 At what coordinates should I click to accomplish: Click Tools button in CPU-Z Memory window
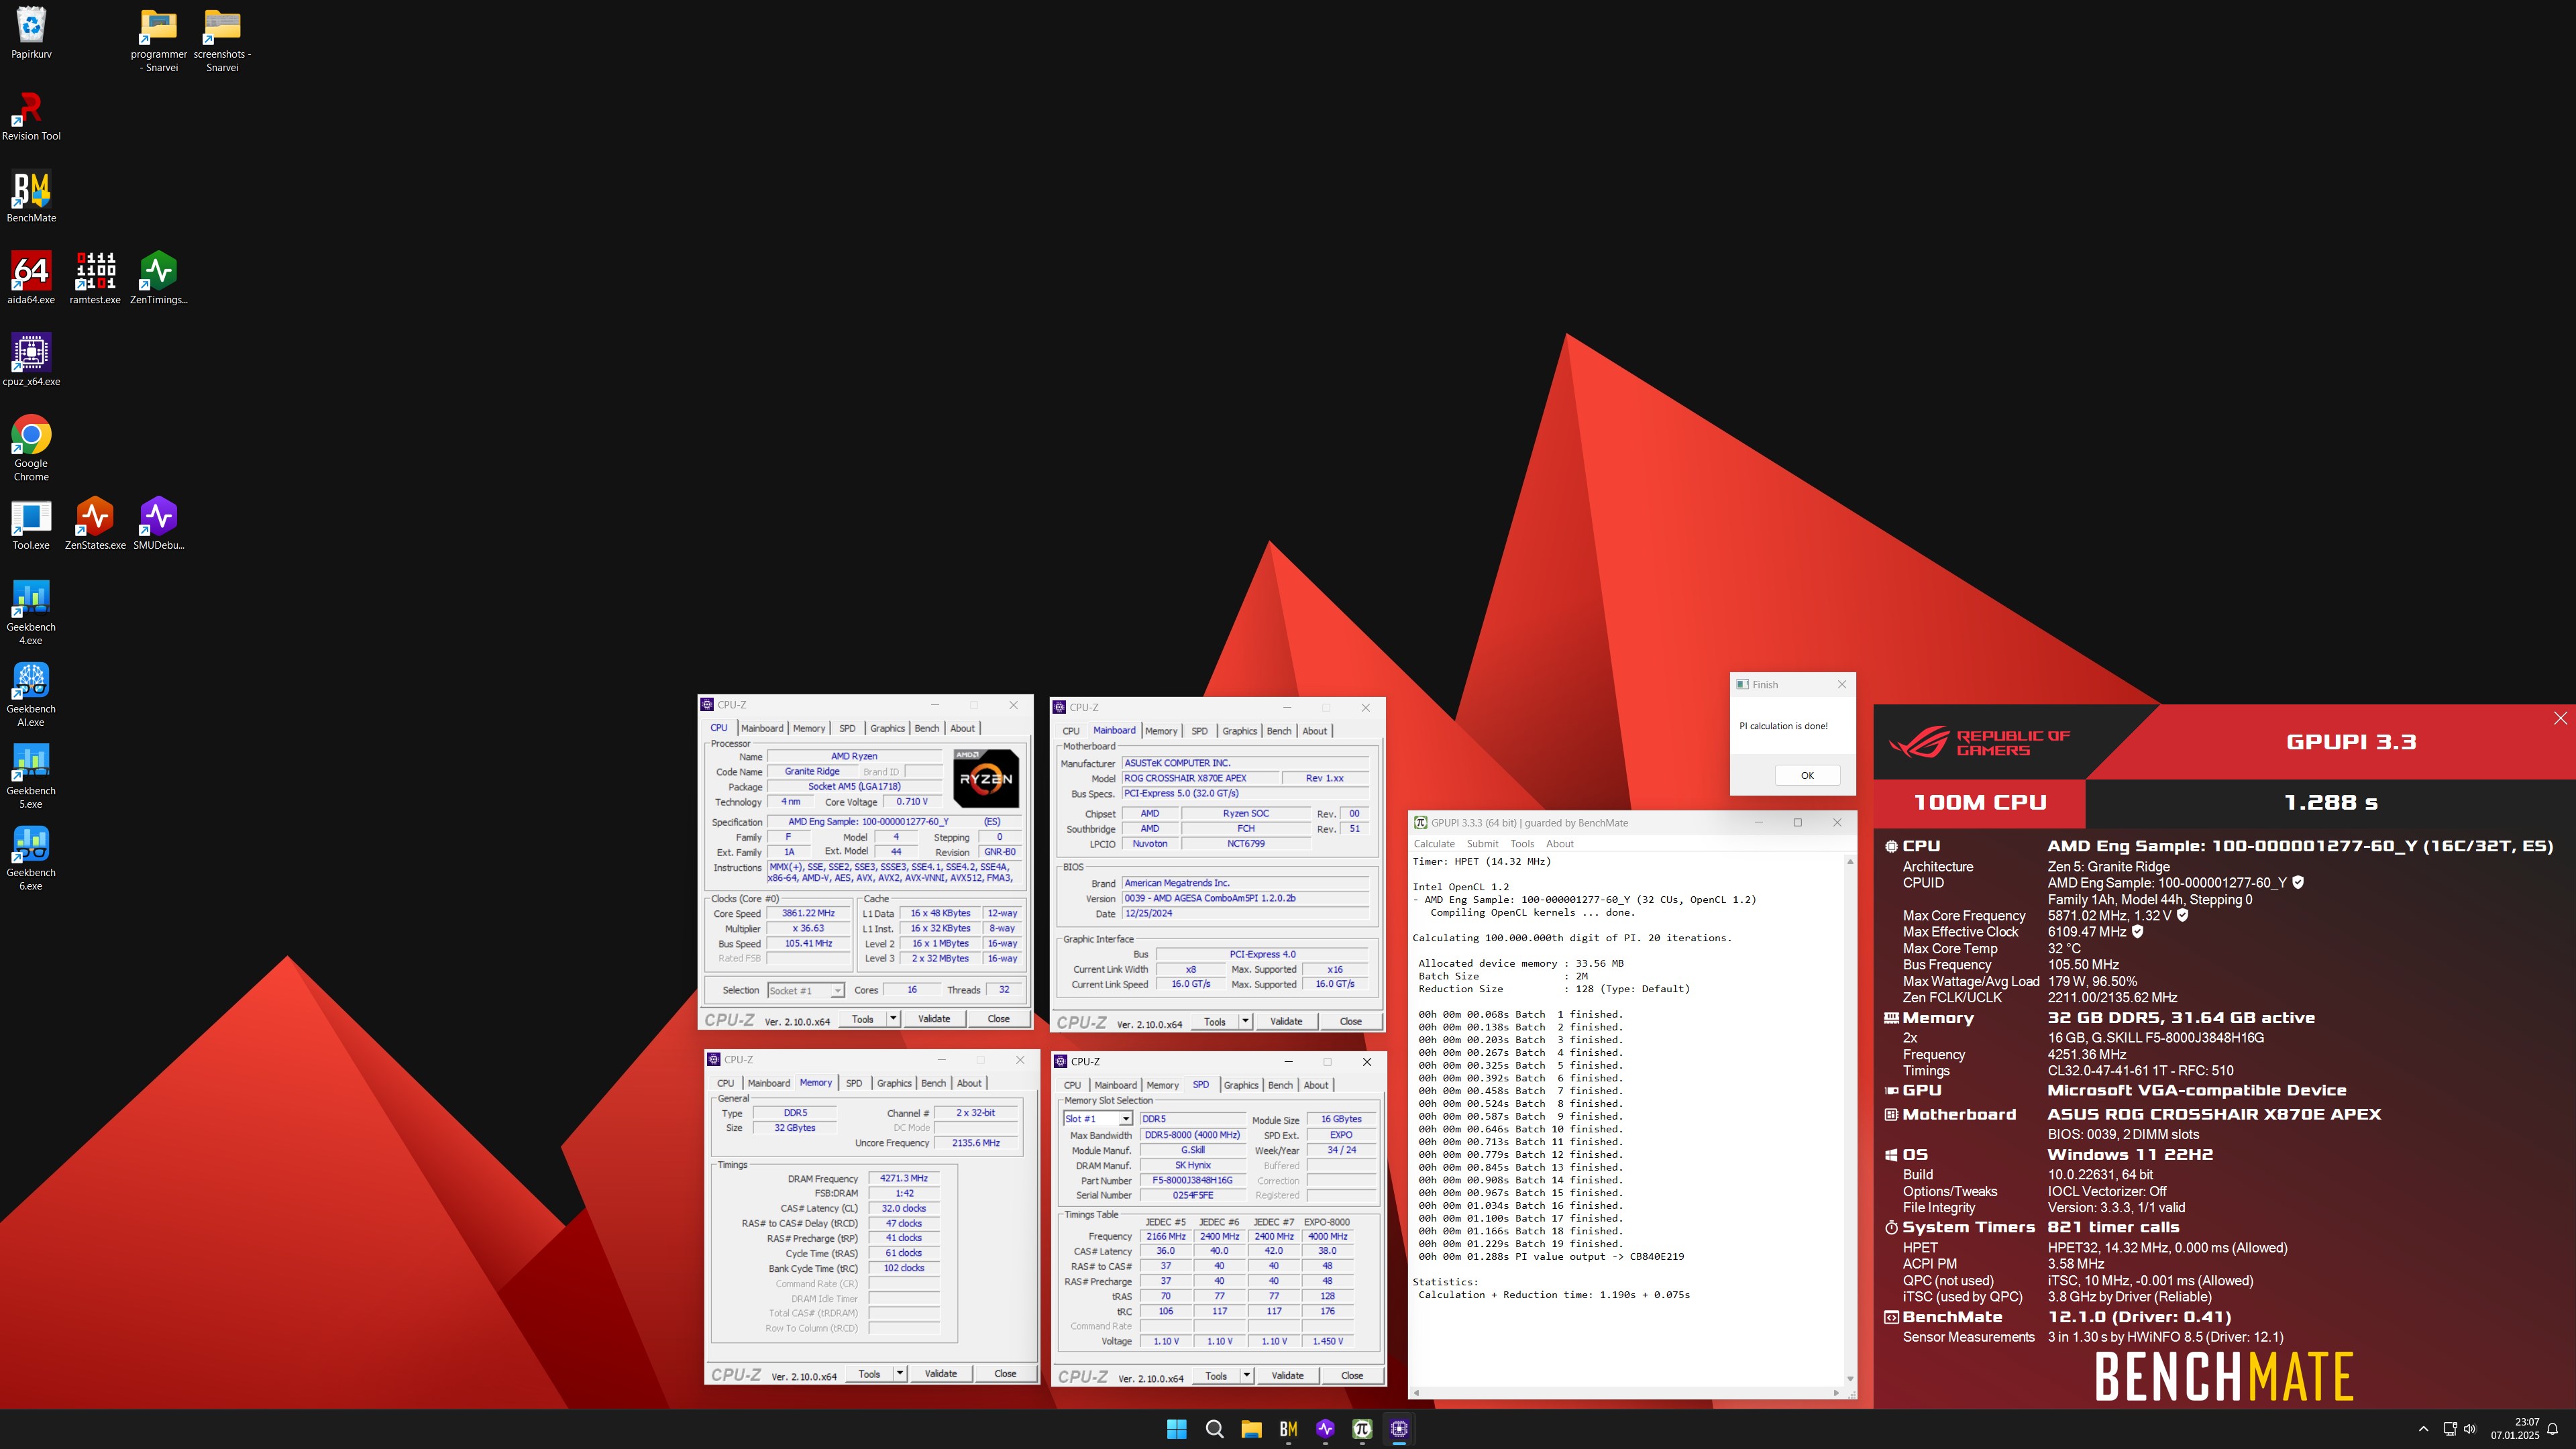[x=869, y=1373]
